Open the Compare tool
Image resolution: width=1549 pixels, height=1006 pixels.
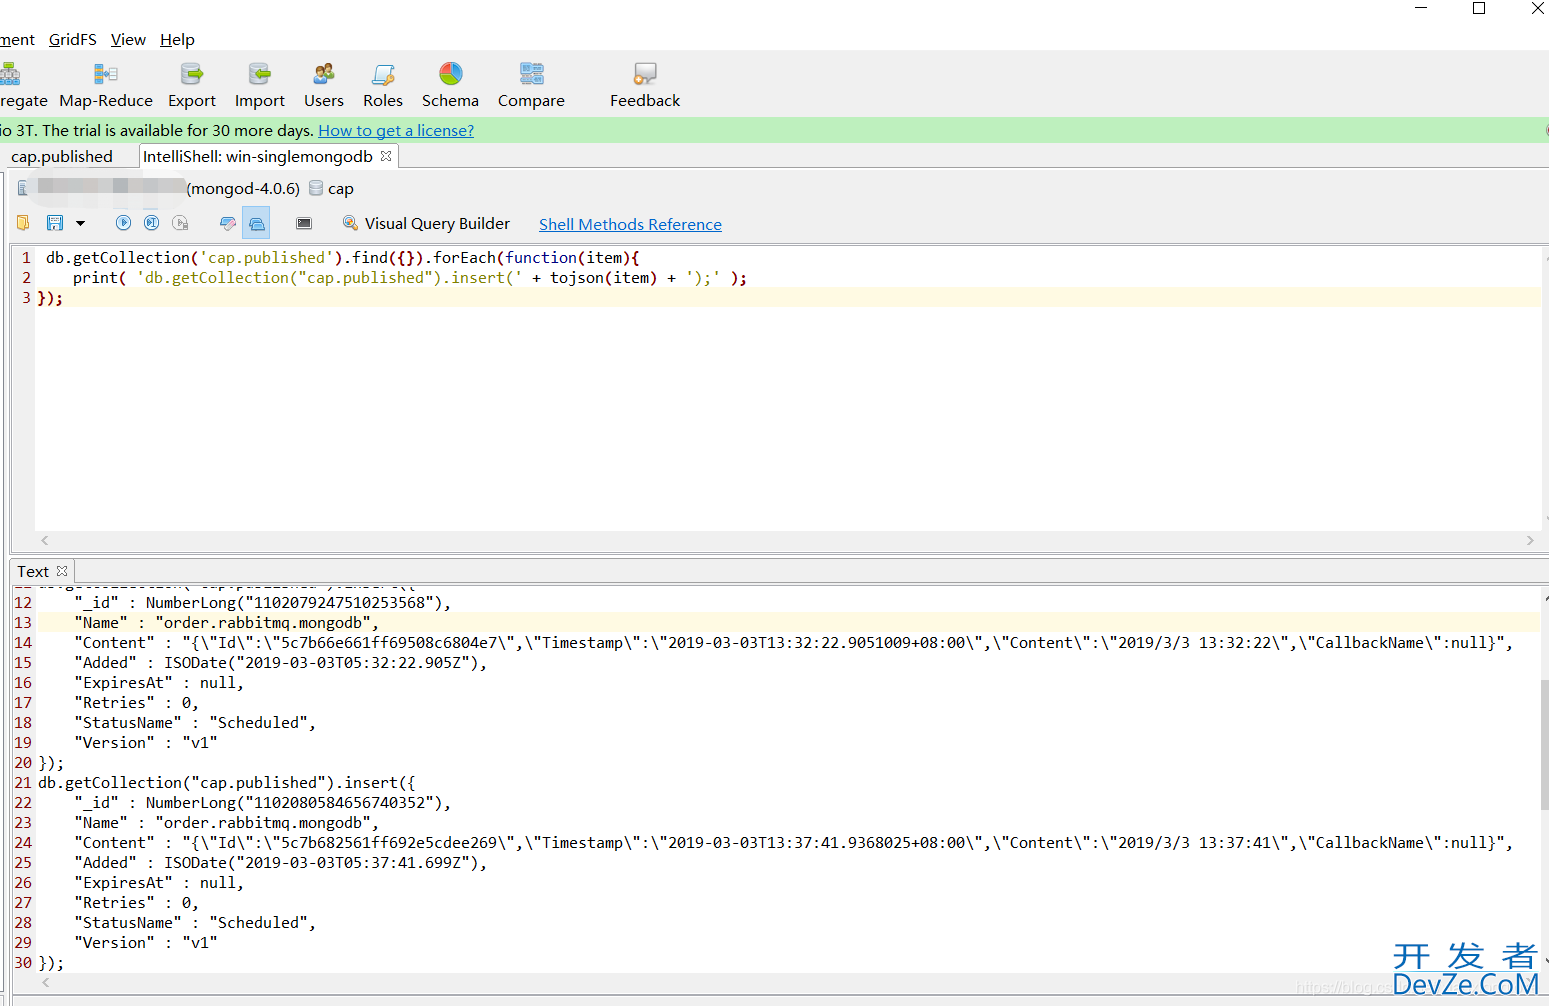531,86
